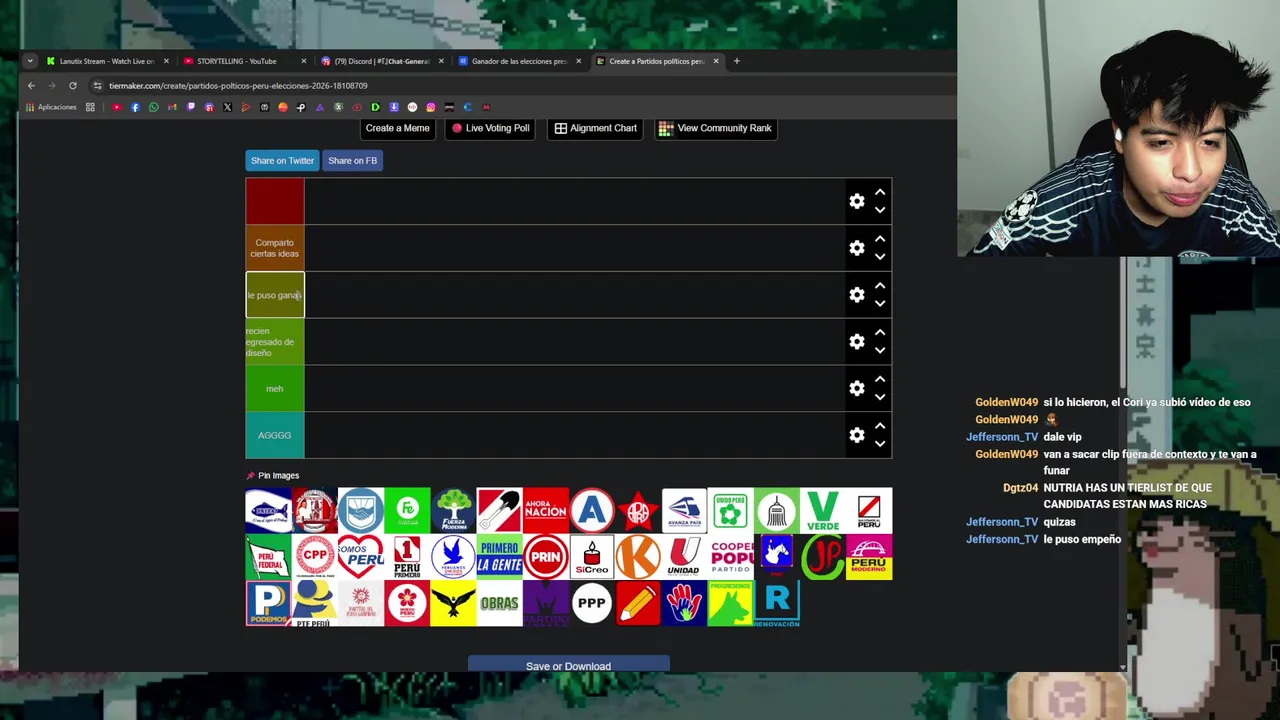Move the red unnamed tier up

pos(880,192)
